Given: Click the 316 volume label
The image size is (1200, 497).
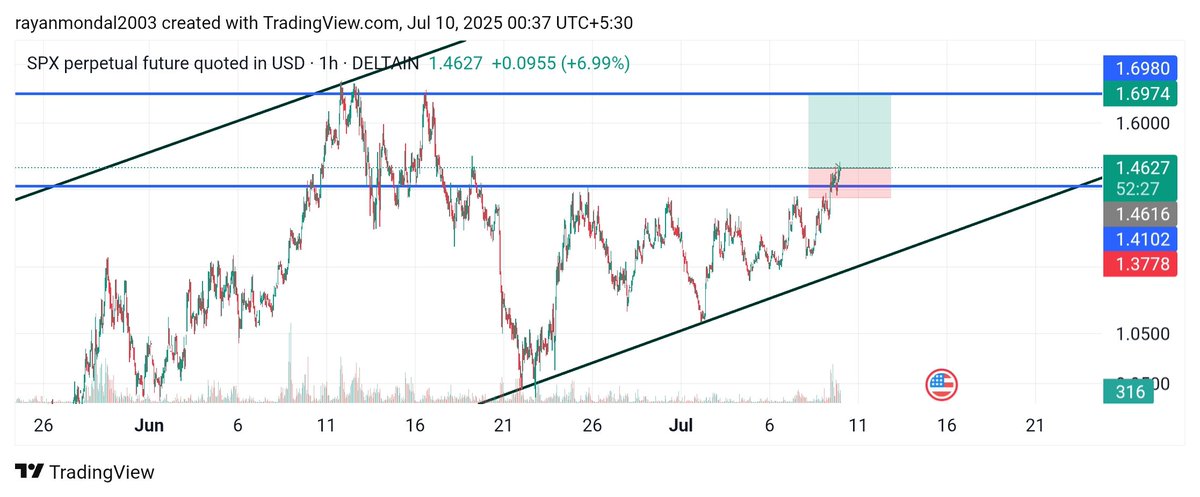Looking at the screenshot, I should [1129, 392].
